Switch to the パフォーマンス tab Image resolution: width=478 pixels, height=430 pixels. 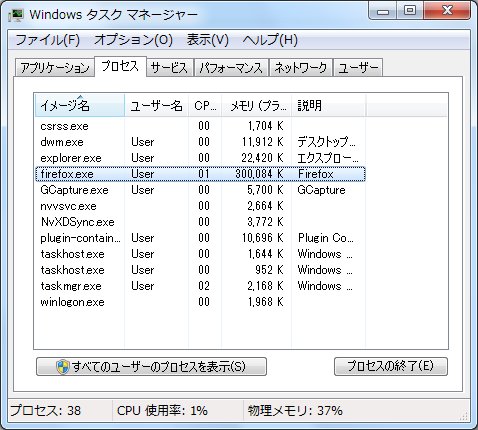pos(231,68)
